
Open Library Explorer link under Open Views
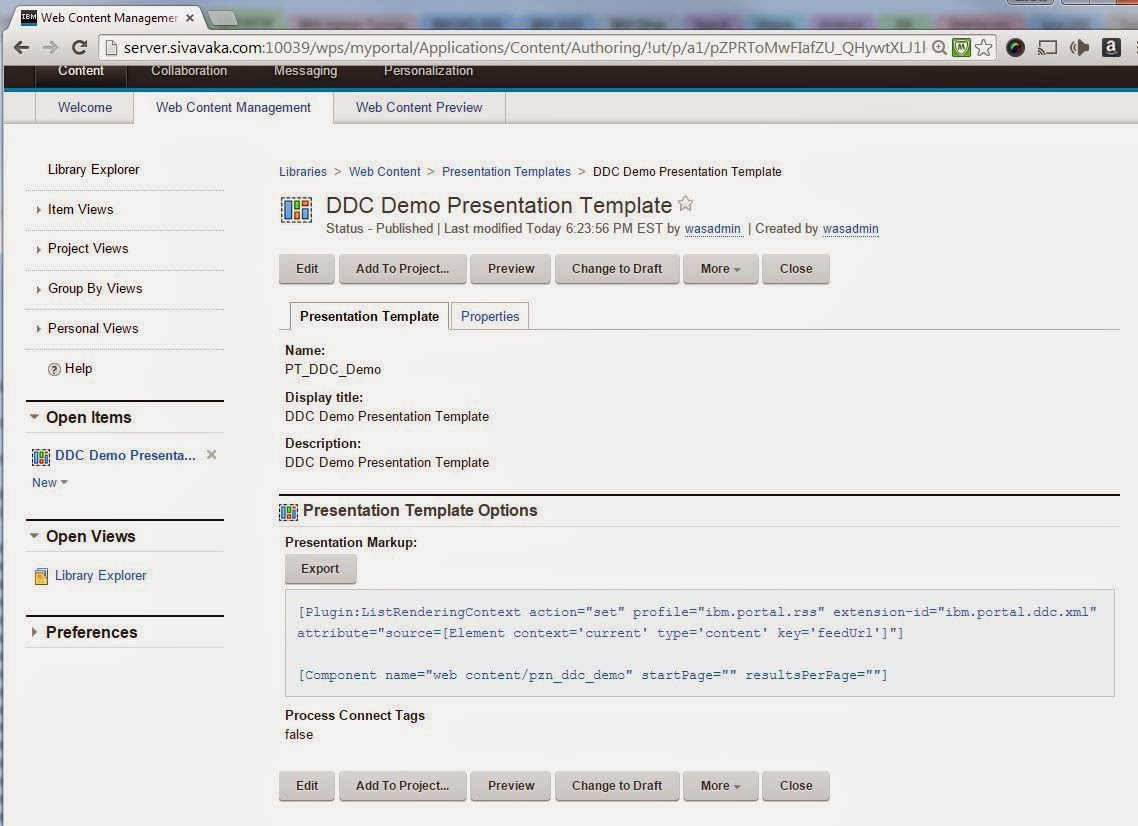(x=101, y=576)
